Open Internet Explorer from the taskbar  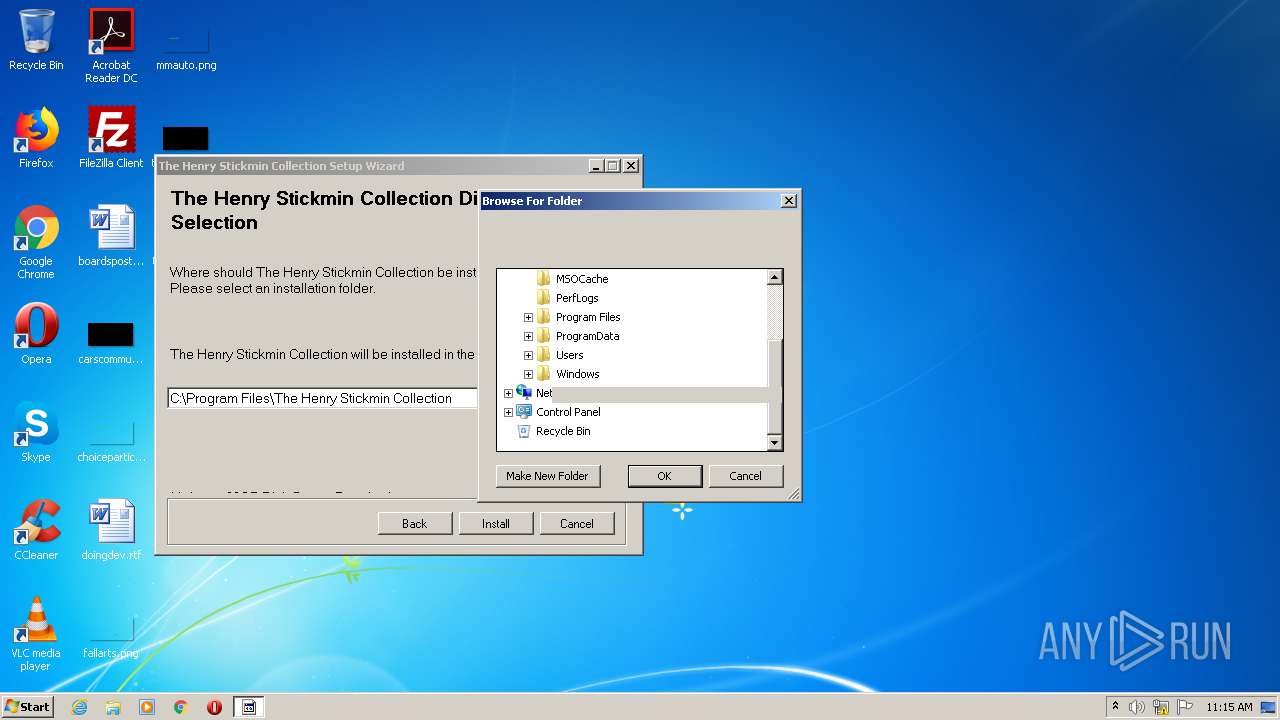click(79, 707)
